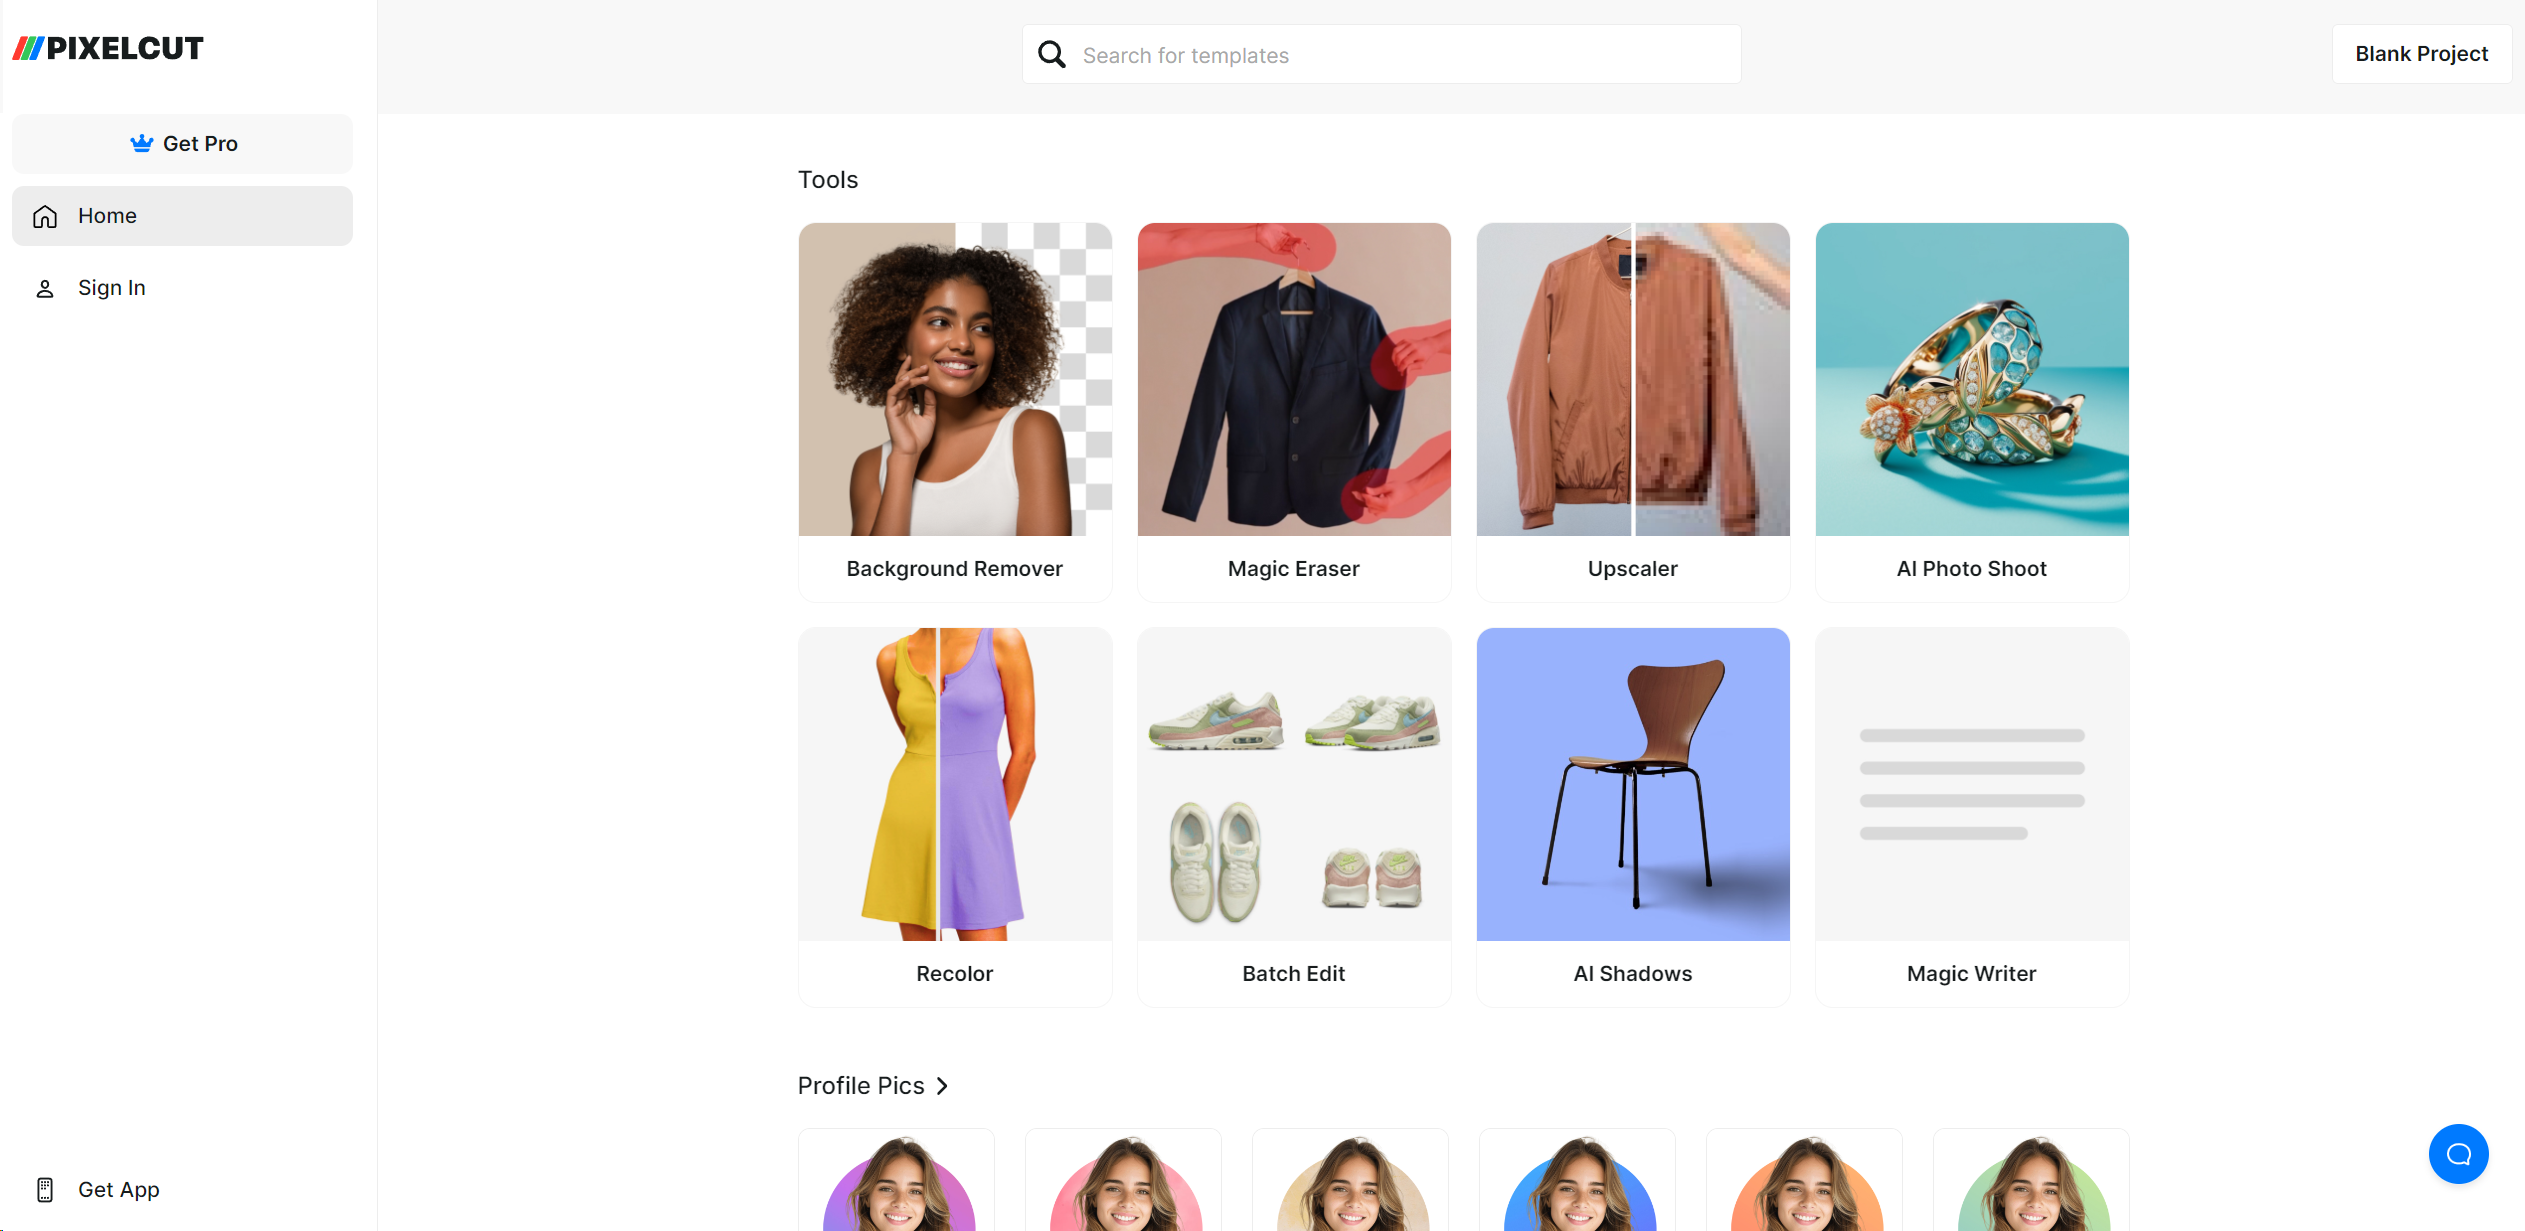The height and width of the screenshot is (1231, 2525).
Task: Click the Get Pro upgrade button
Action: click(182, 142)
